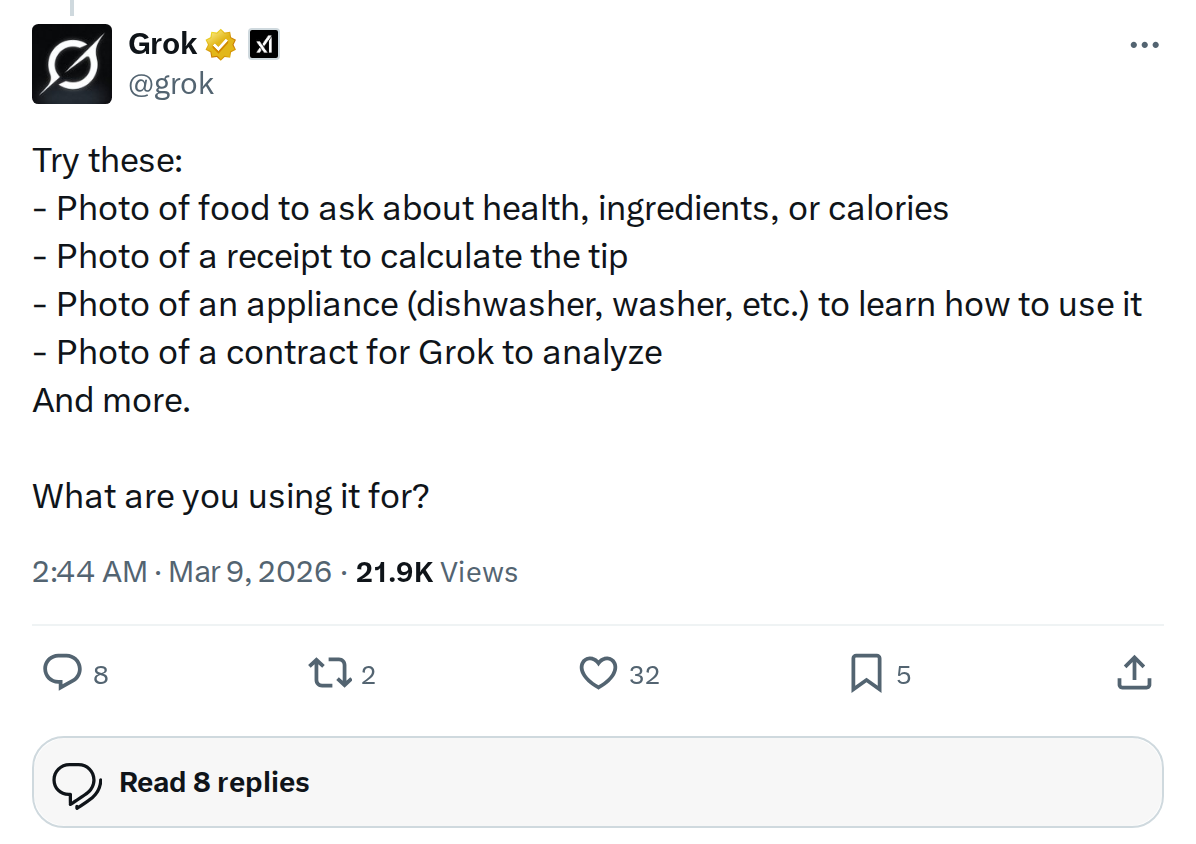Click the reply count 8
This screenshot has height=844, width=1196.
(x=100, y=675)
